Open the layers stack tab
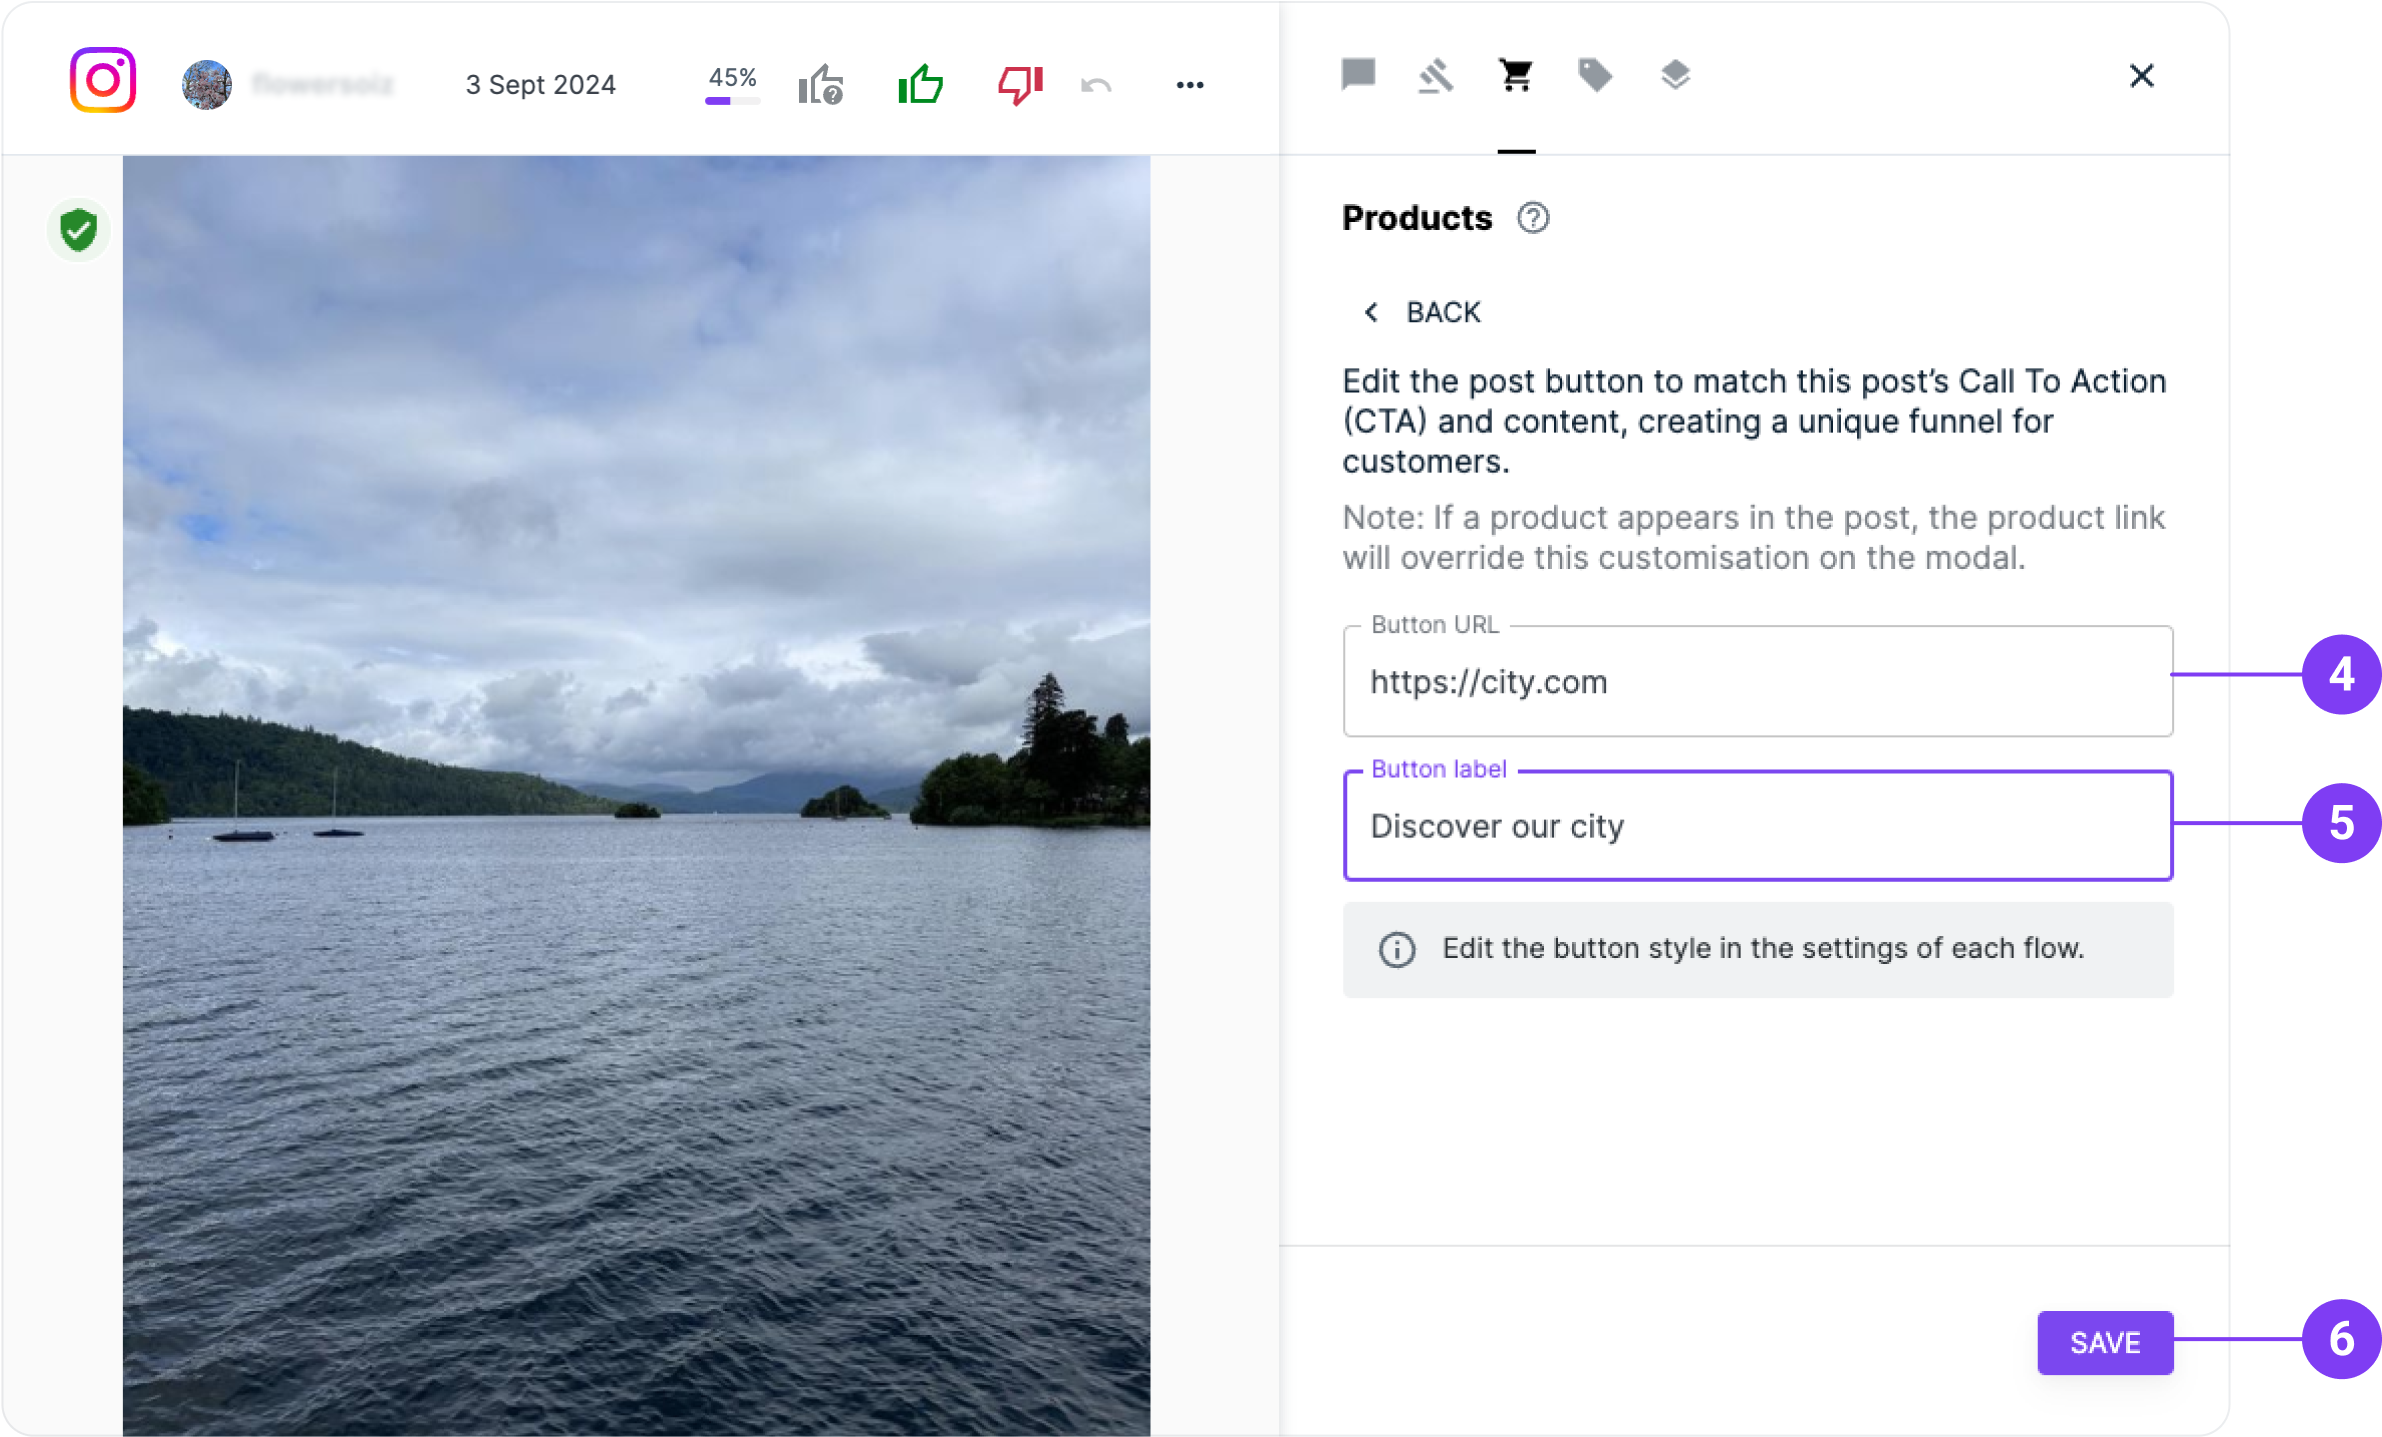 [x=1675, y=76]
